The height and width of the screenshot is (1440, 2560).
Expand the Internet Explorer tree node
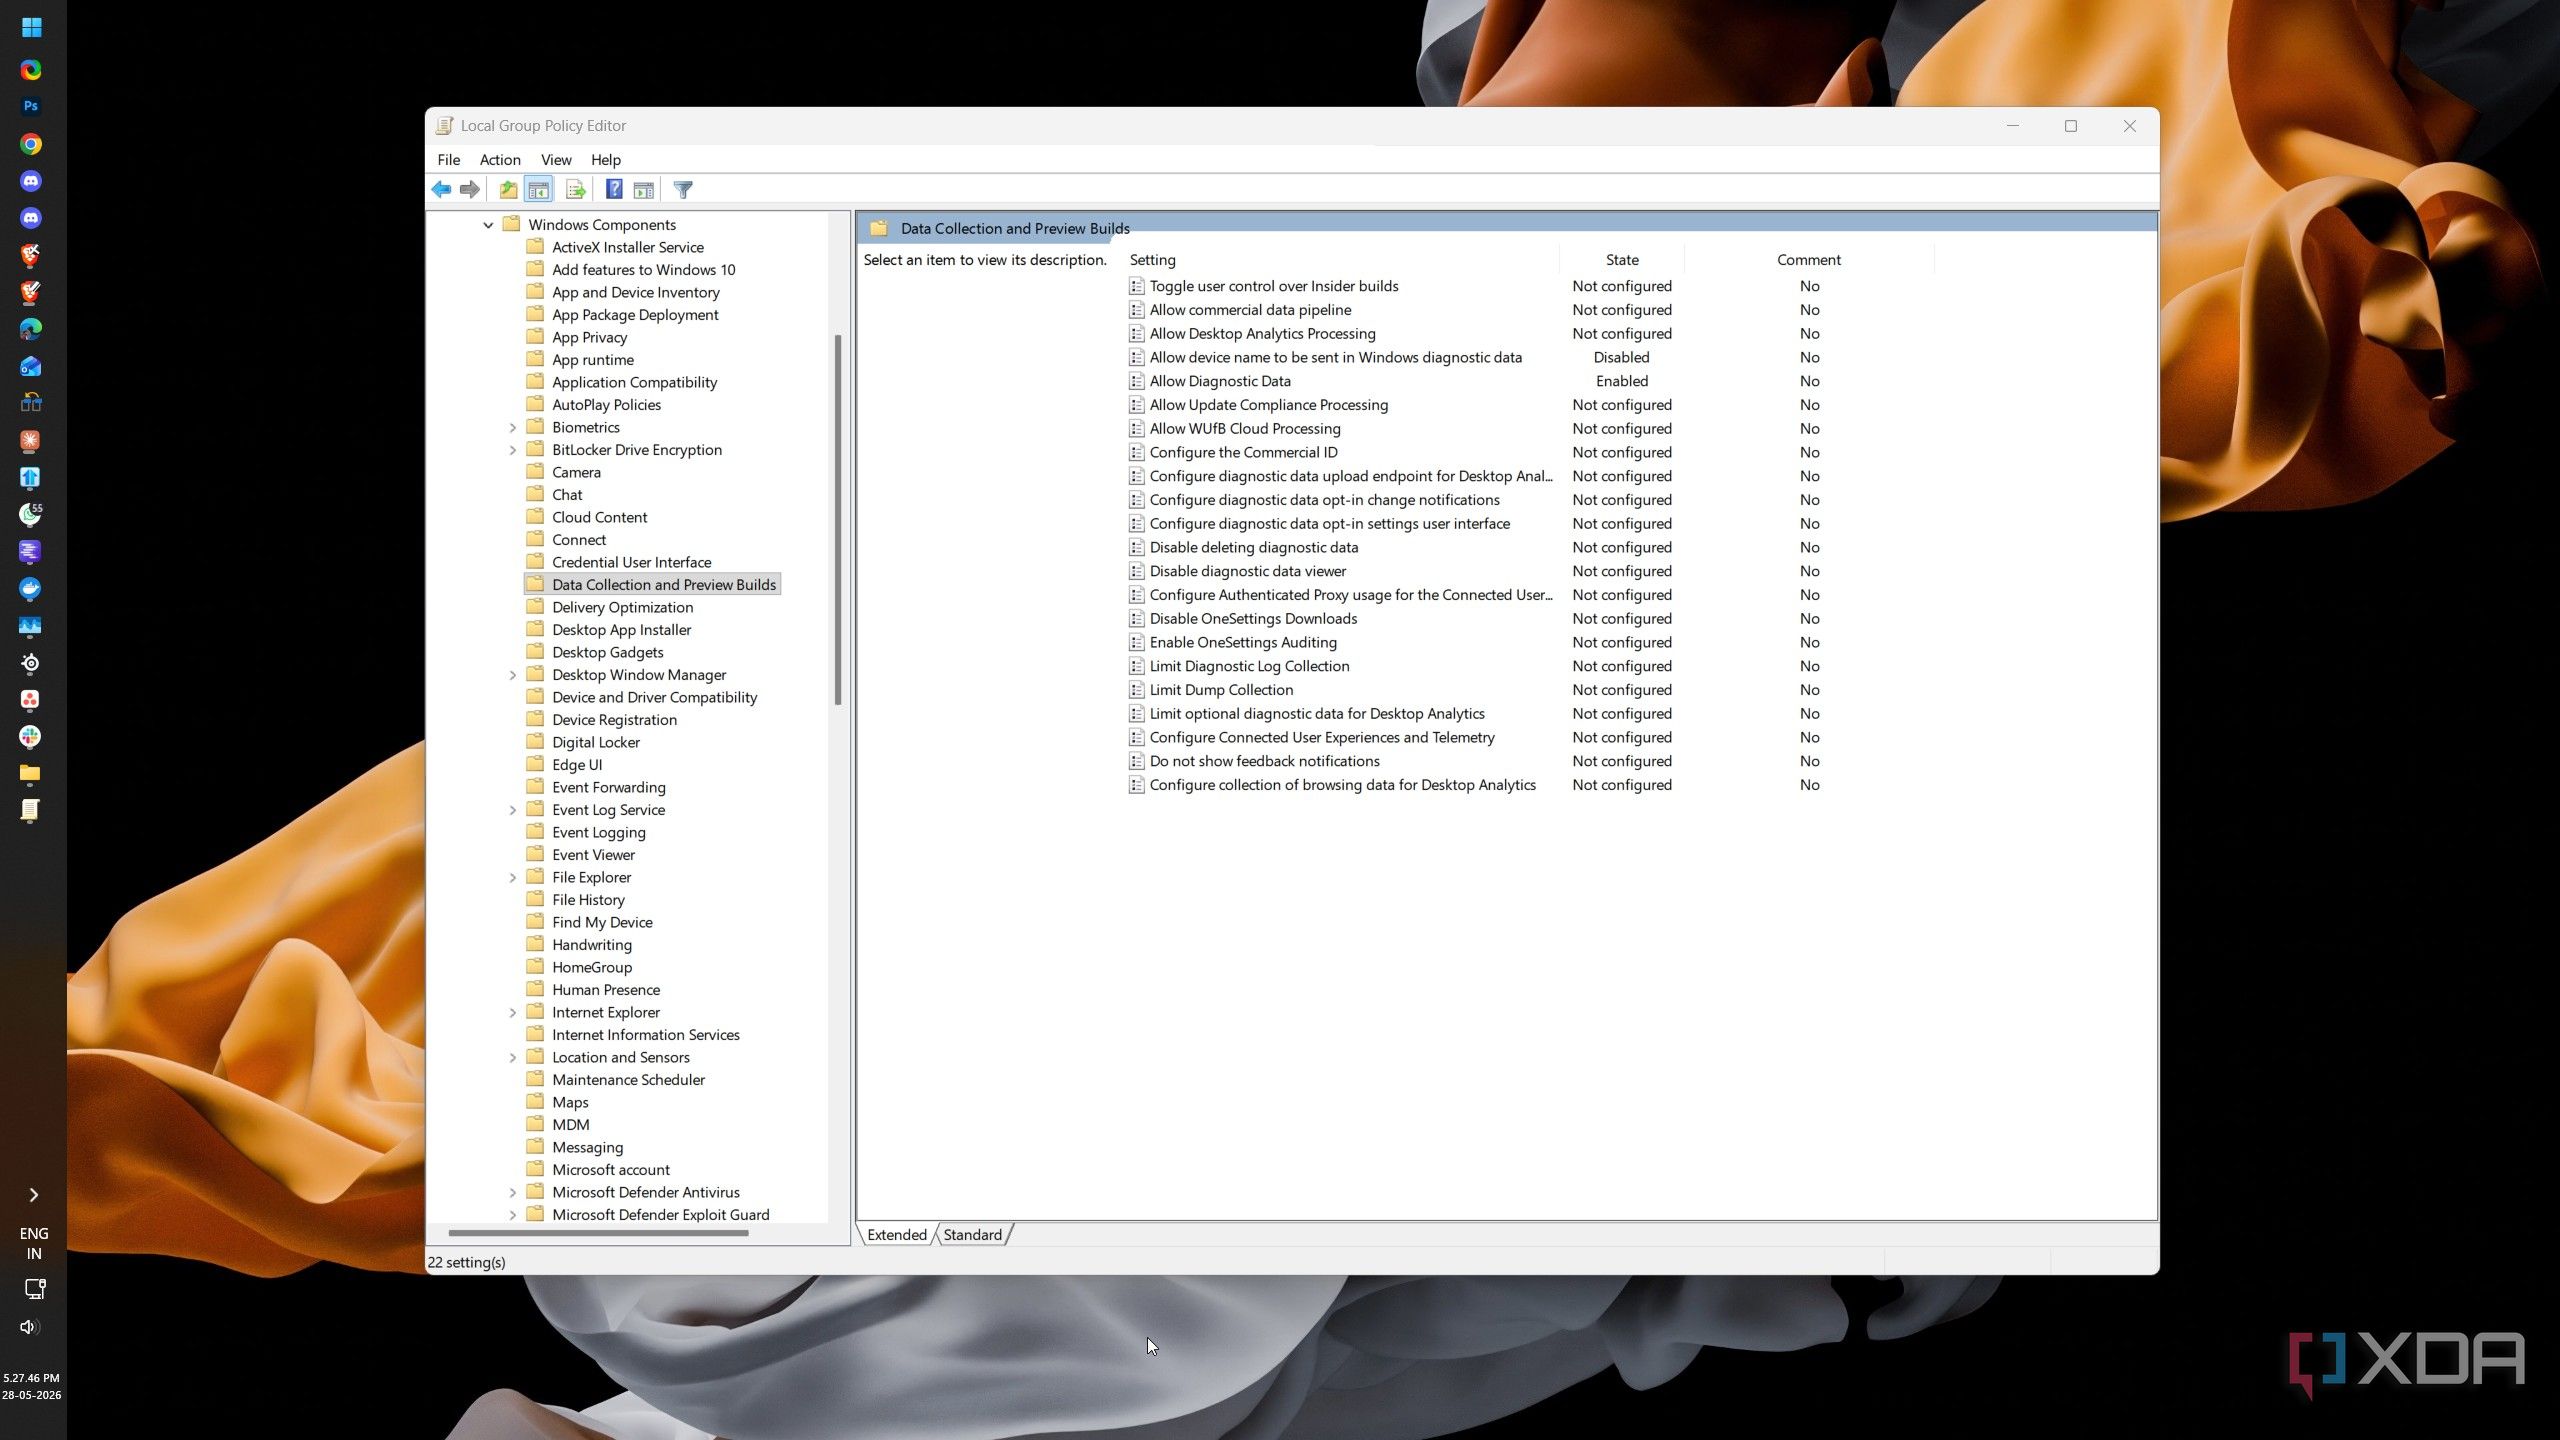(513, 1012)
